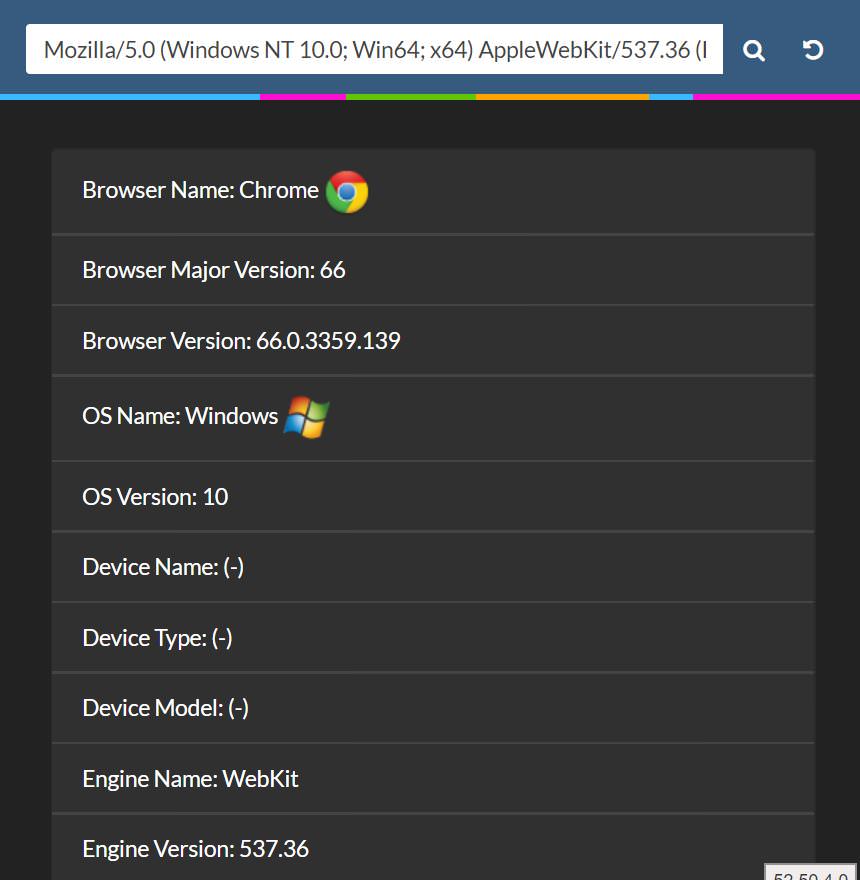Select the 'Engine Name: WebKit' row
The width and height of the screenshot is (860, 880).
pyautogui.click(x=433, y=779)
